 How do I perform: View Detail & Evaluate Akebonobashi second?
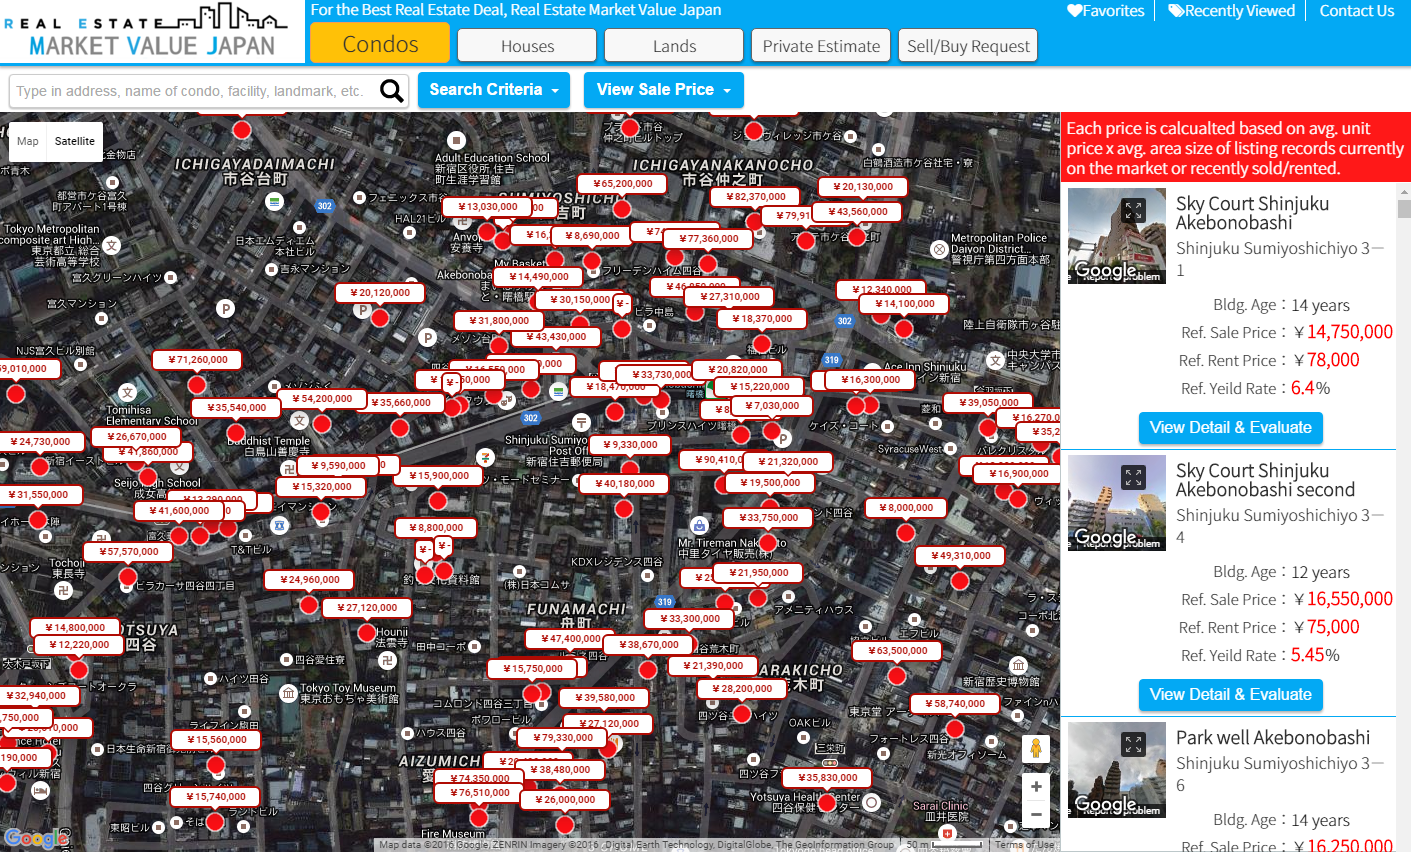[1231, 695]
